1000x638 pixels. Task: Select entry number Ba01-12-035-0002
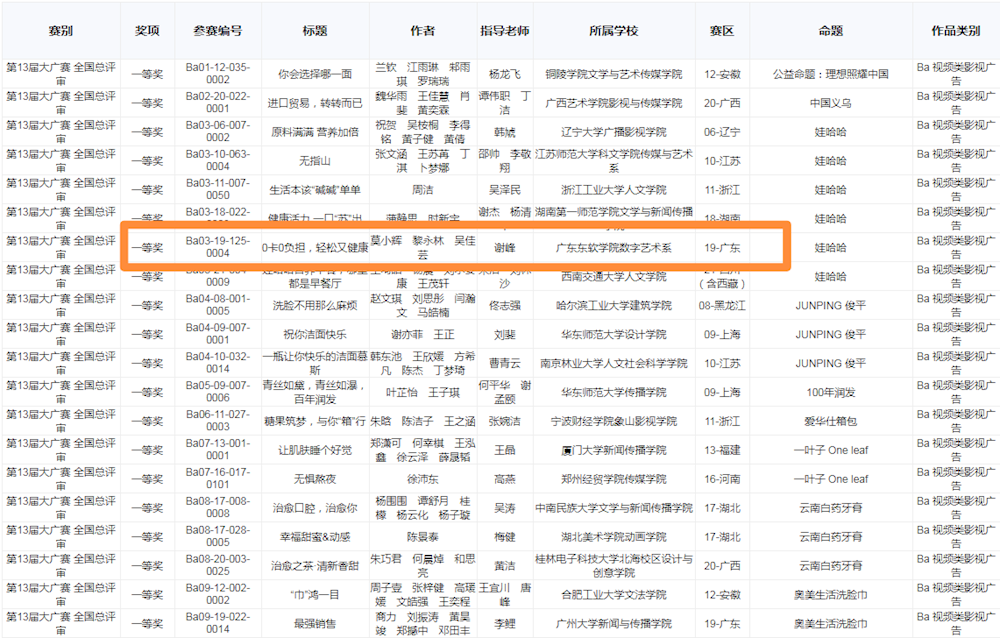(x=217, y=73)
